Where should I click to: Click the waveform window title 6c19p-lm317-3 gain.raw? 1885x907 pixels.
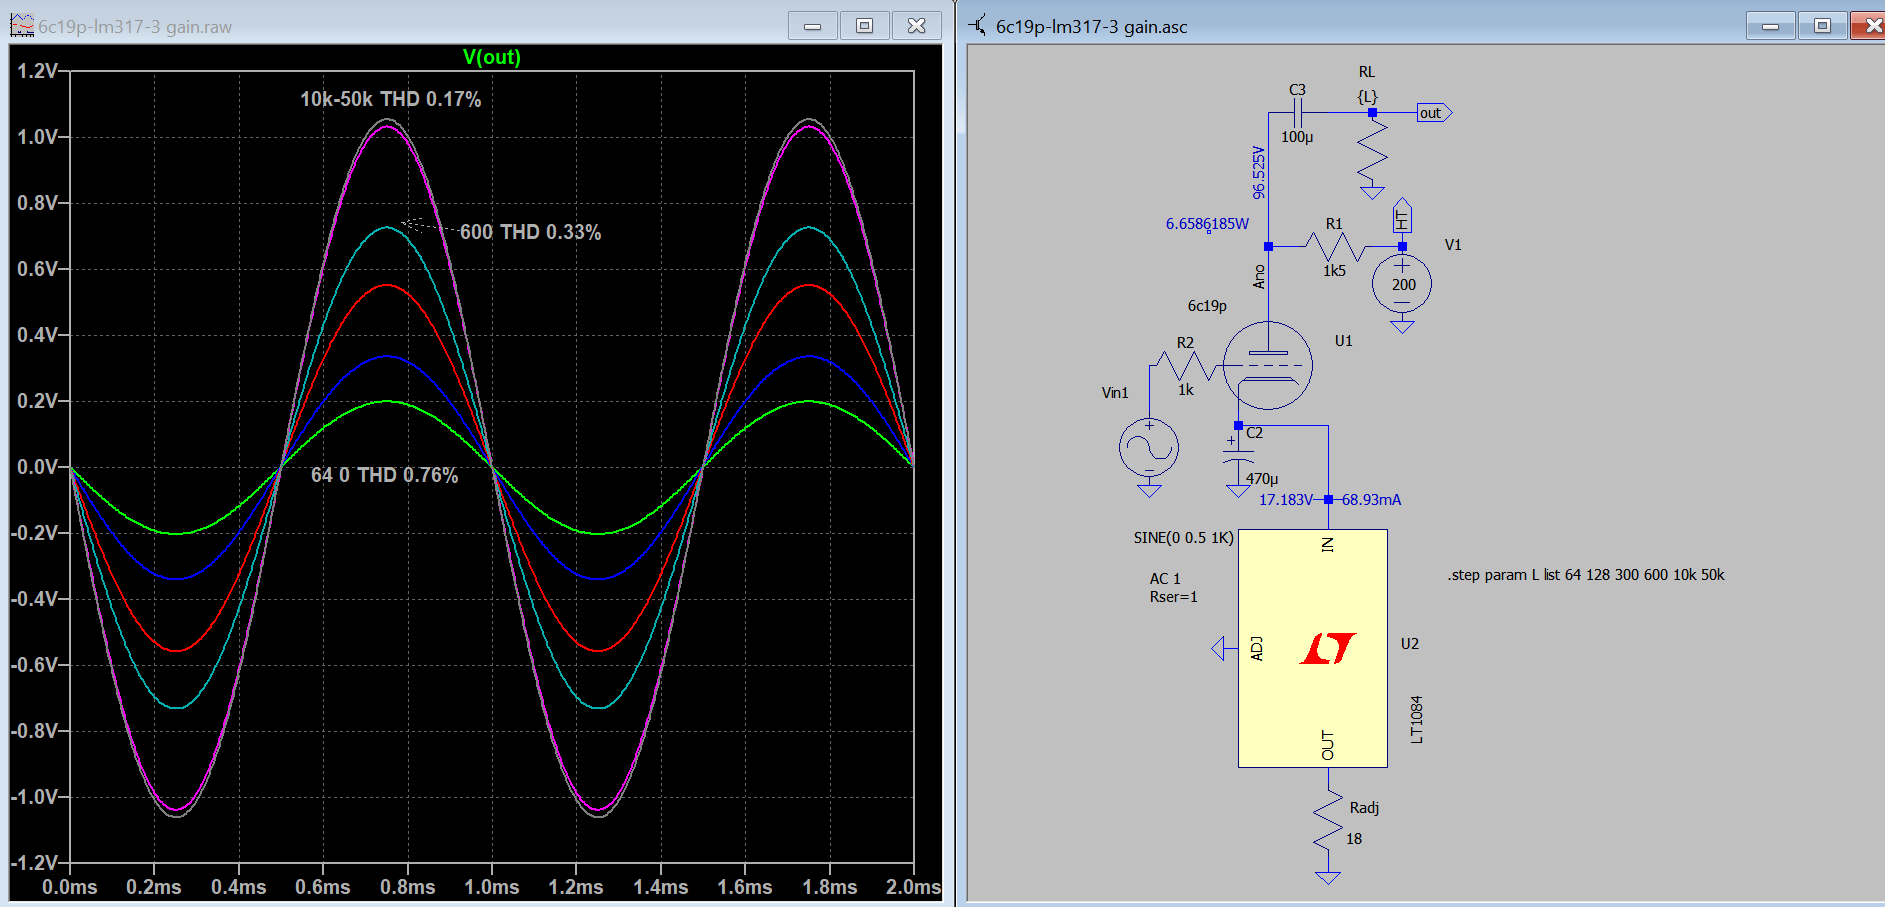135,27
